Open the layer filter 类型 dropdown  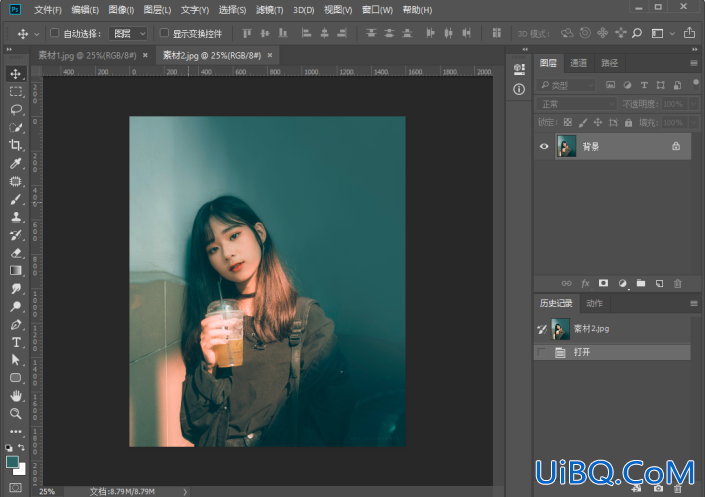(x=567, y=85)
